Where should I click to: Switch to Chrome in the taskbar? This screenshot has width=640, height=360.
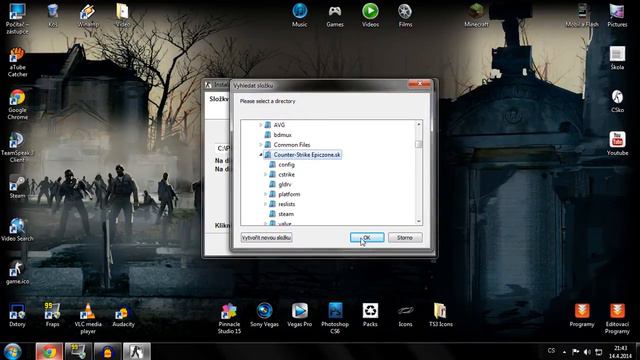coord(49,351)
